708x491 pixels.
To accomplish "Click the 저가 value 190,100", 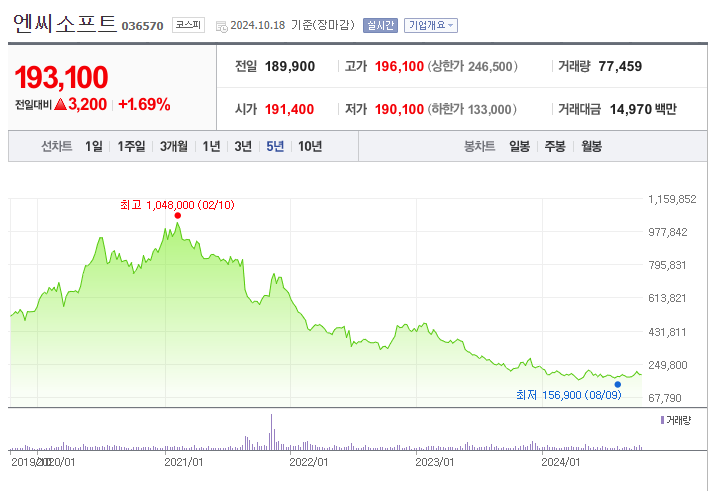I will point(399,109).
